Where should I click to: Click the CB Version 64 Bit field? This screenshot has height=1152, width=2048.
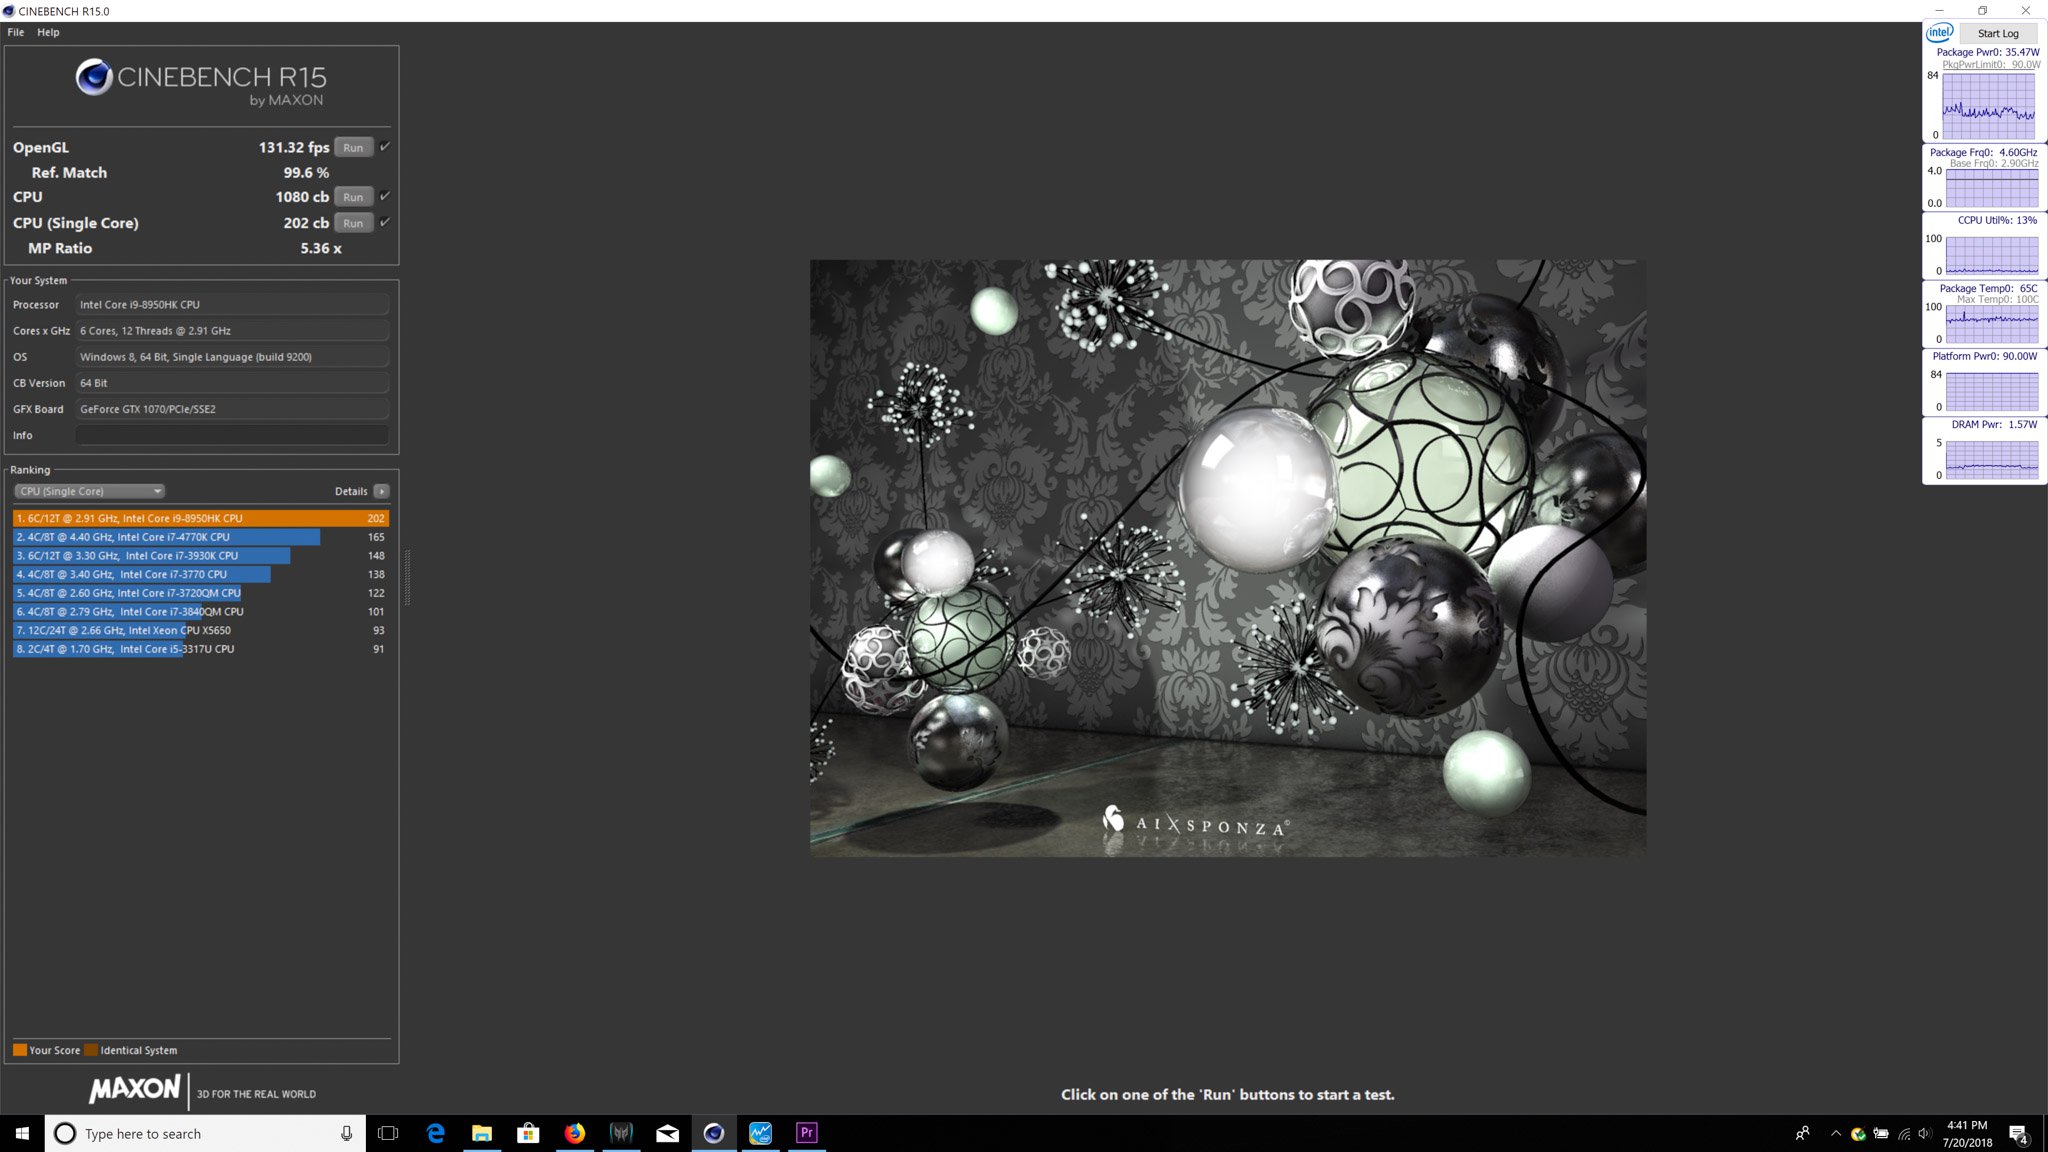[232, 383]
